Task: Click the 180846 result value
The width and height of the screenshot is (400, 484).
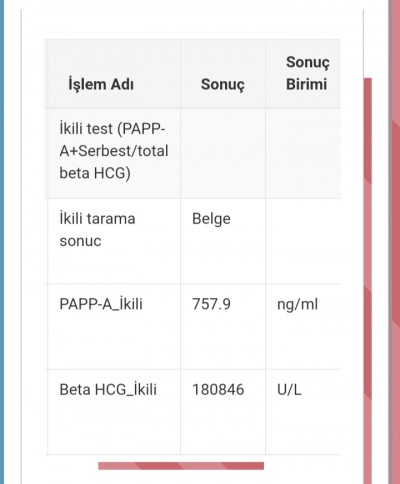Action: coord(218,389)
